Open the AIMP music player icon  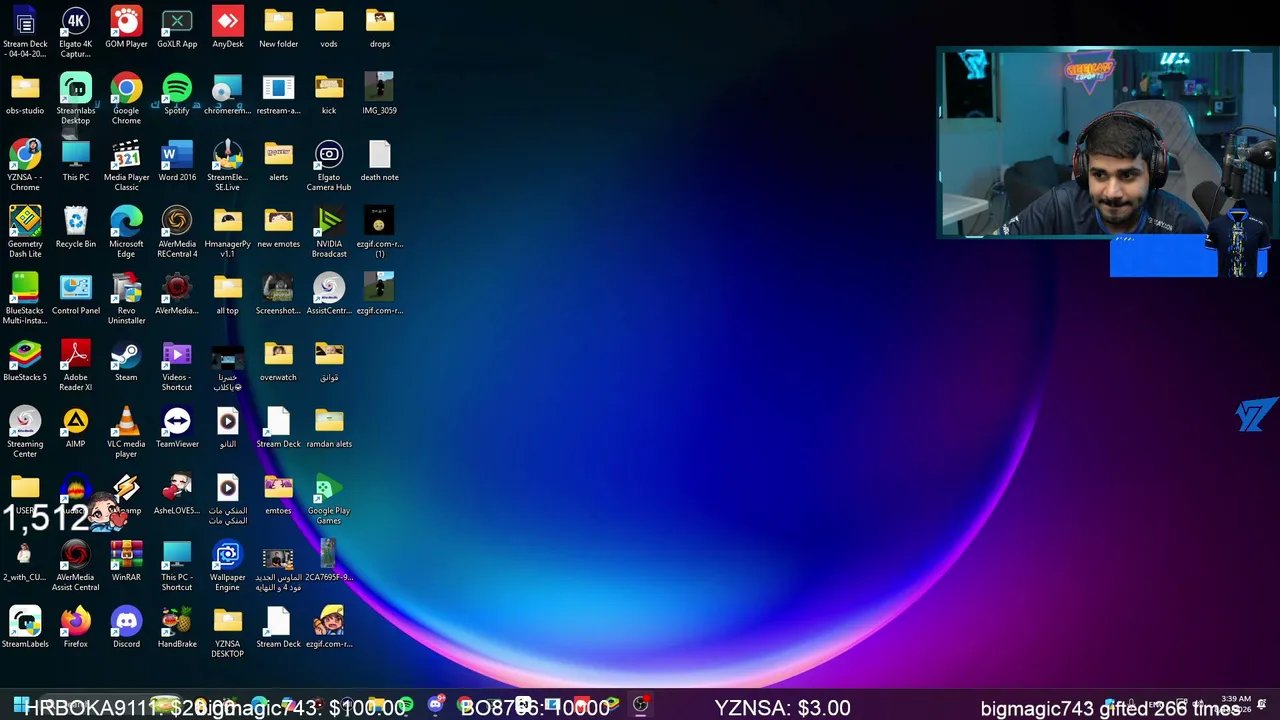[x=75, y=428]
